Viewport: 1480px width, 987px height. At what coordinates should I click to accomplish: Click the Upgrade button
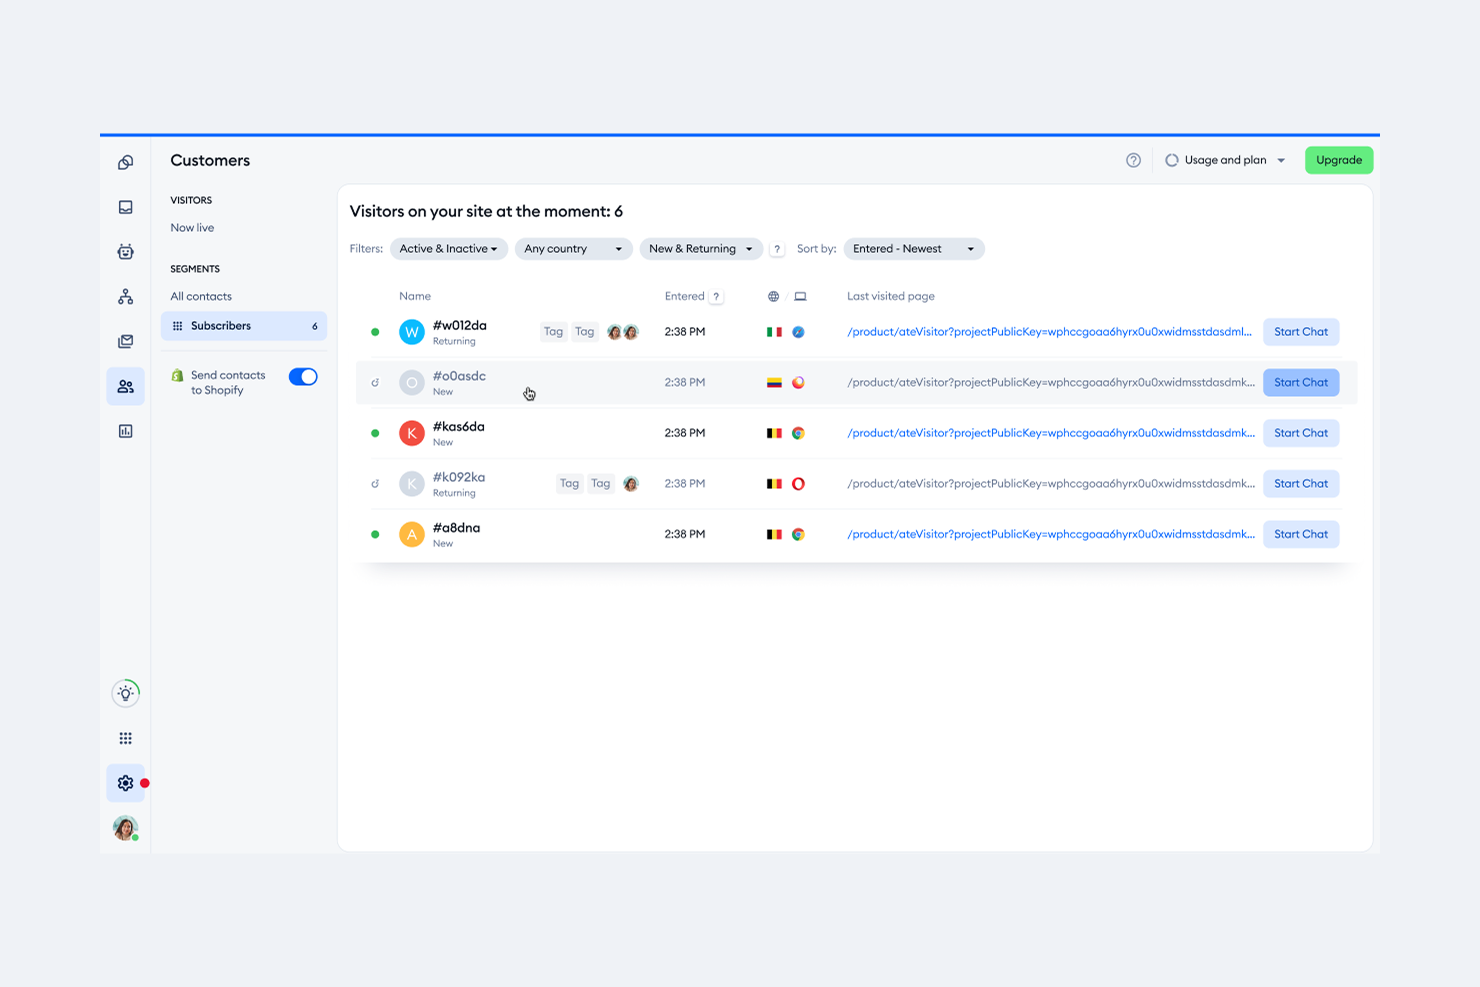(1338, 159)
